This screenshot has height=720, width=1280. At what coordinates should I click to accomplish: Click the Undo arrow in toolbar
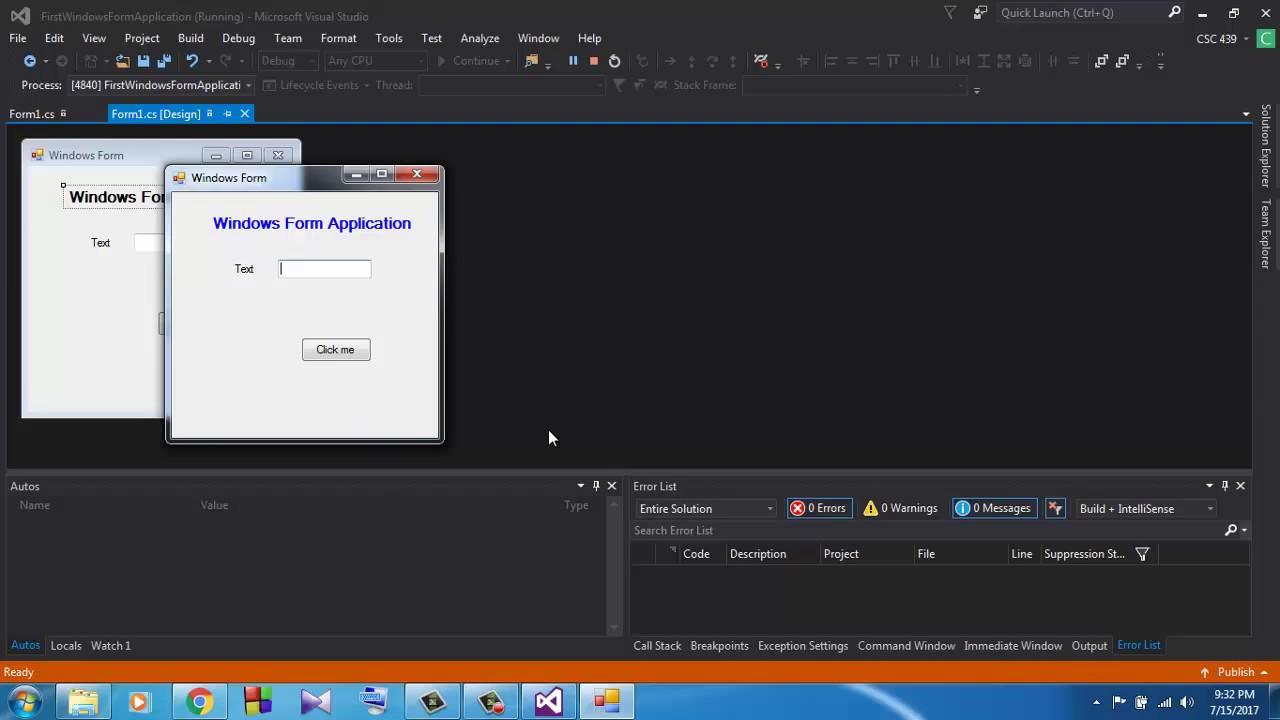pyautogui.click(x=191, y=61)
